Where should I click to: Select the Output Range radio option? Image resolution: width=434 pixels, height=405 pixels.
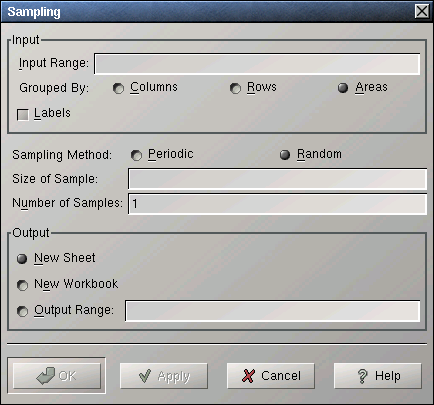click(22, 311)
